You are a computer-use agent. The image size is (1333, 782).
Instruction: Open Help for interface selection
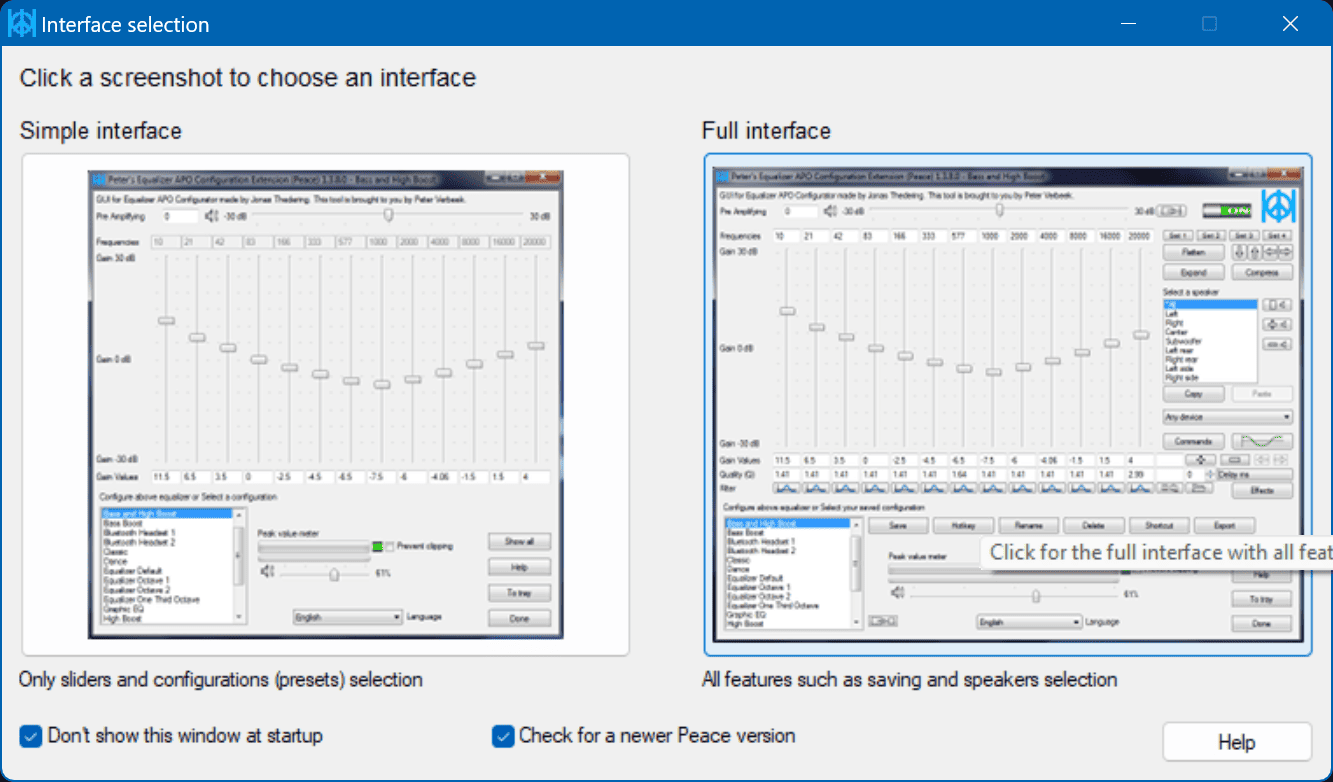1236,742
